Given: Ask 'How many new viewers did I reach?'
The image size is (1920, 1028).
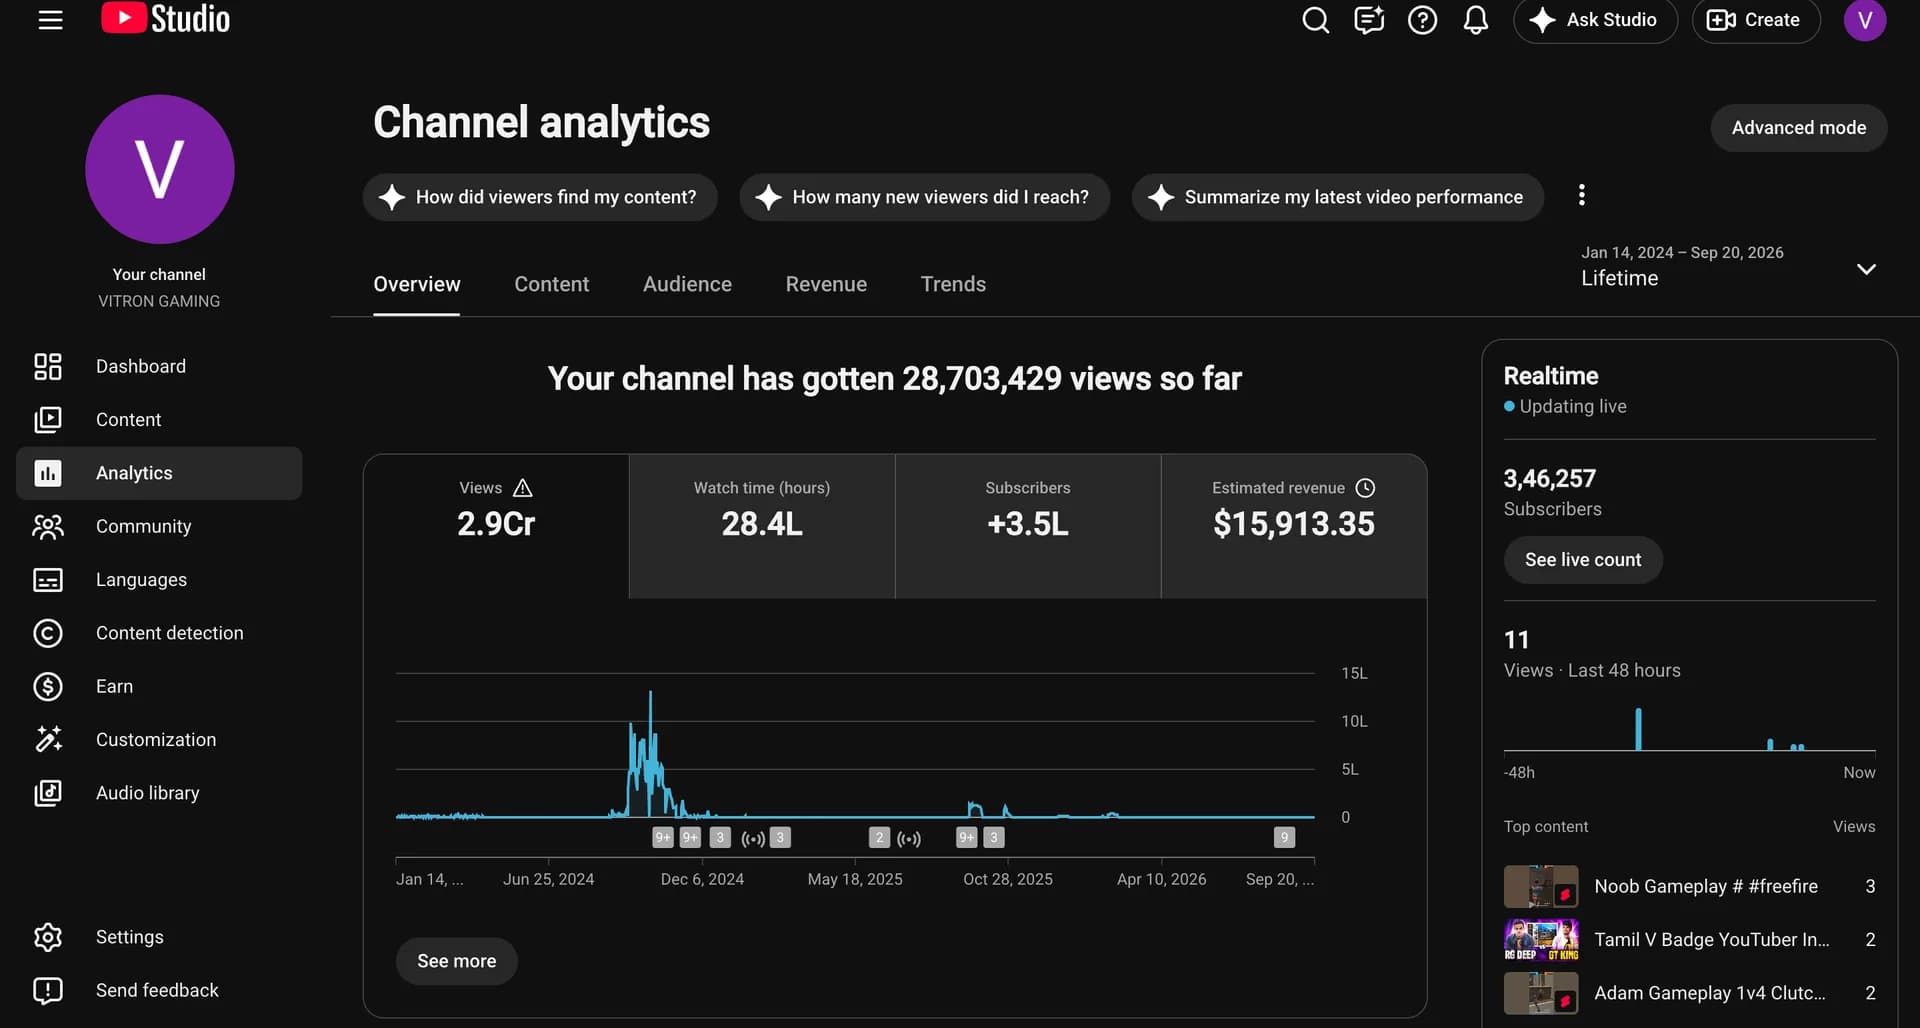Looking at the screenshot, I should (925, 197).
